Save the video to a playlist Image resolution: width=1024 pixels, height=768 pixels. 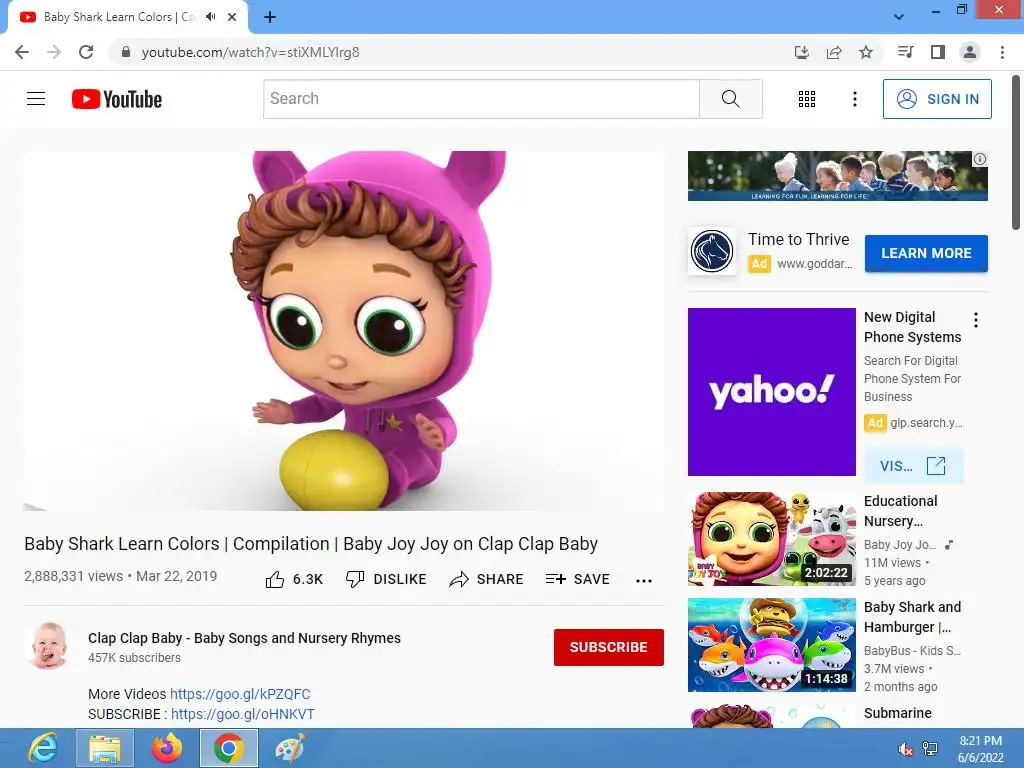click(x=577, y=579)
